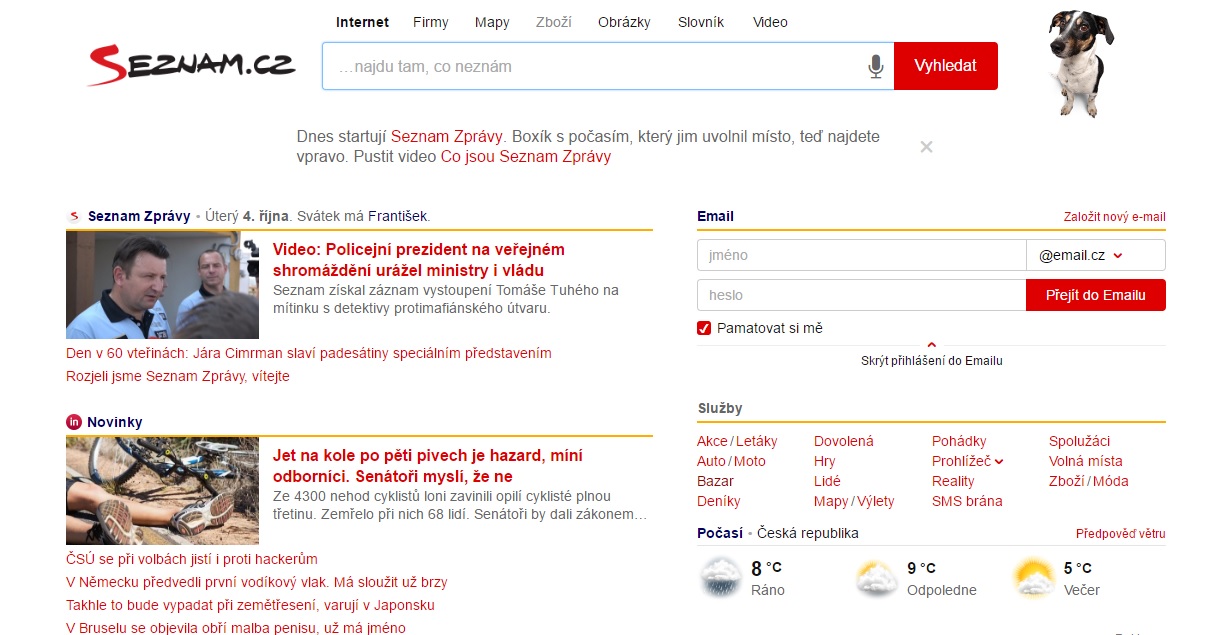Click the Novinky section icon
The image size is (1225, 635).
(74, 422)
